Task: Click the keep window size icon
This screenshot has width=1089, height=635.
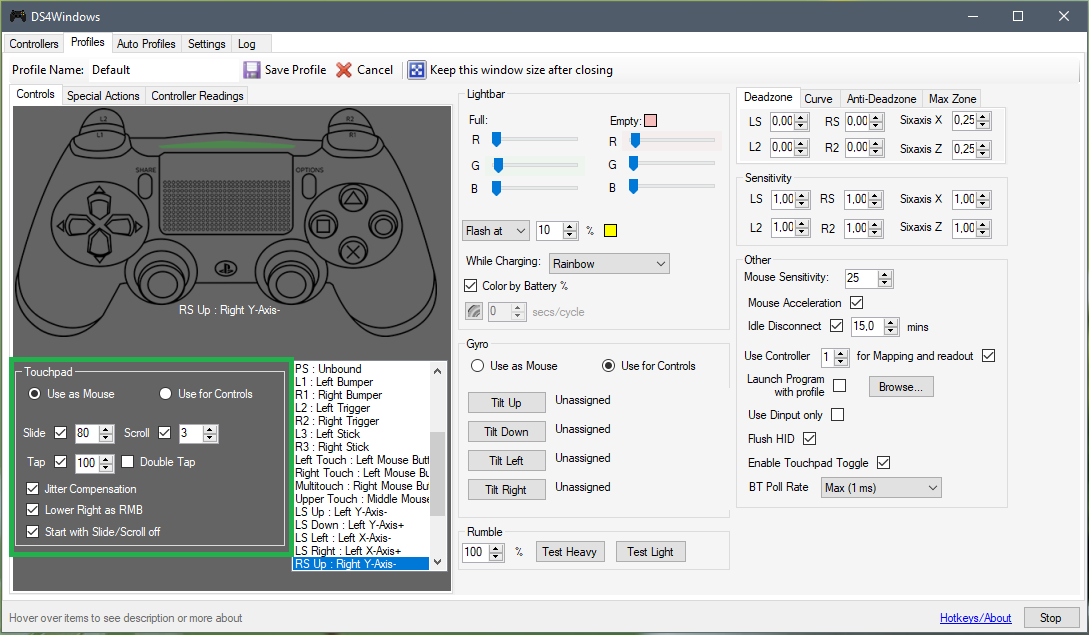Action: (x=416, y=70)
